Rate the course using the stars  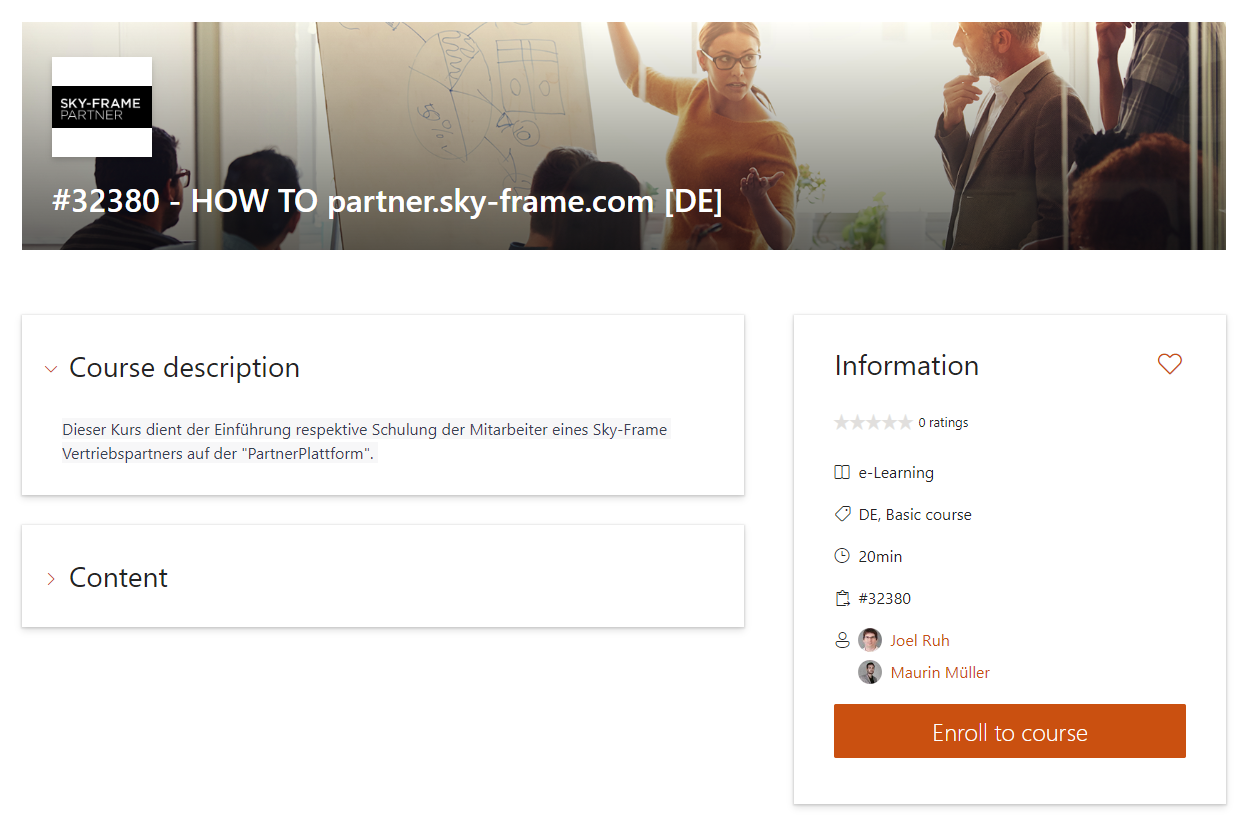[873, 422]
